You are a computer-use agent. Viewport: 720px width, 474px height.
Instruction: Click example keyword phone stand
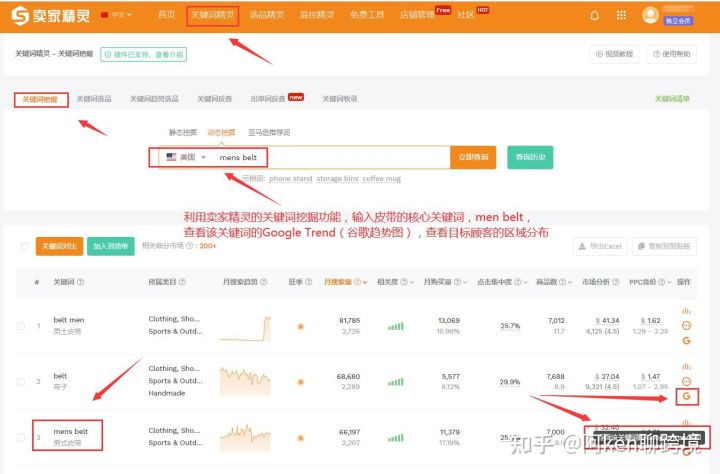291,179
